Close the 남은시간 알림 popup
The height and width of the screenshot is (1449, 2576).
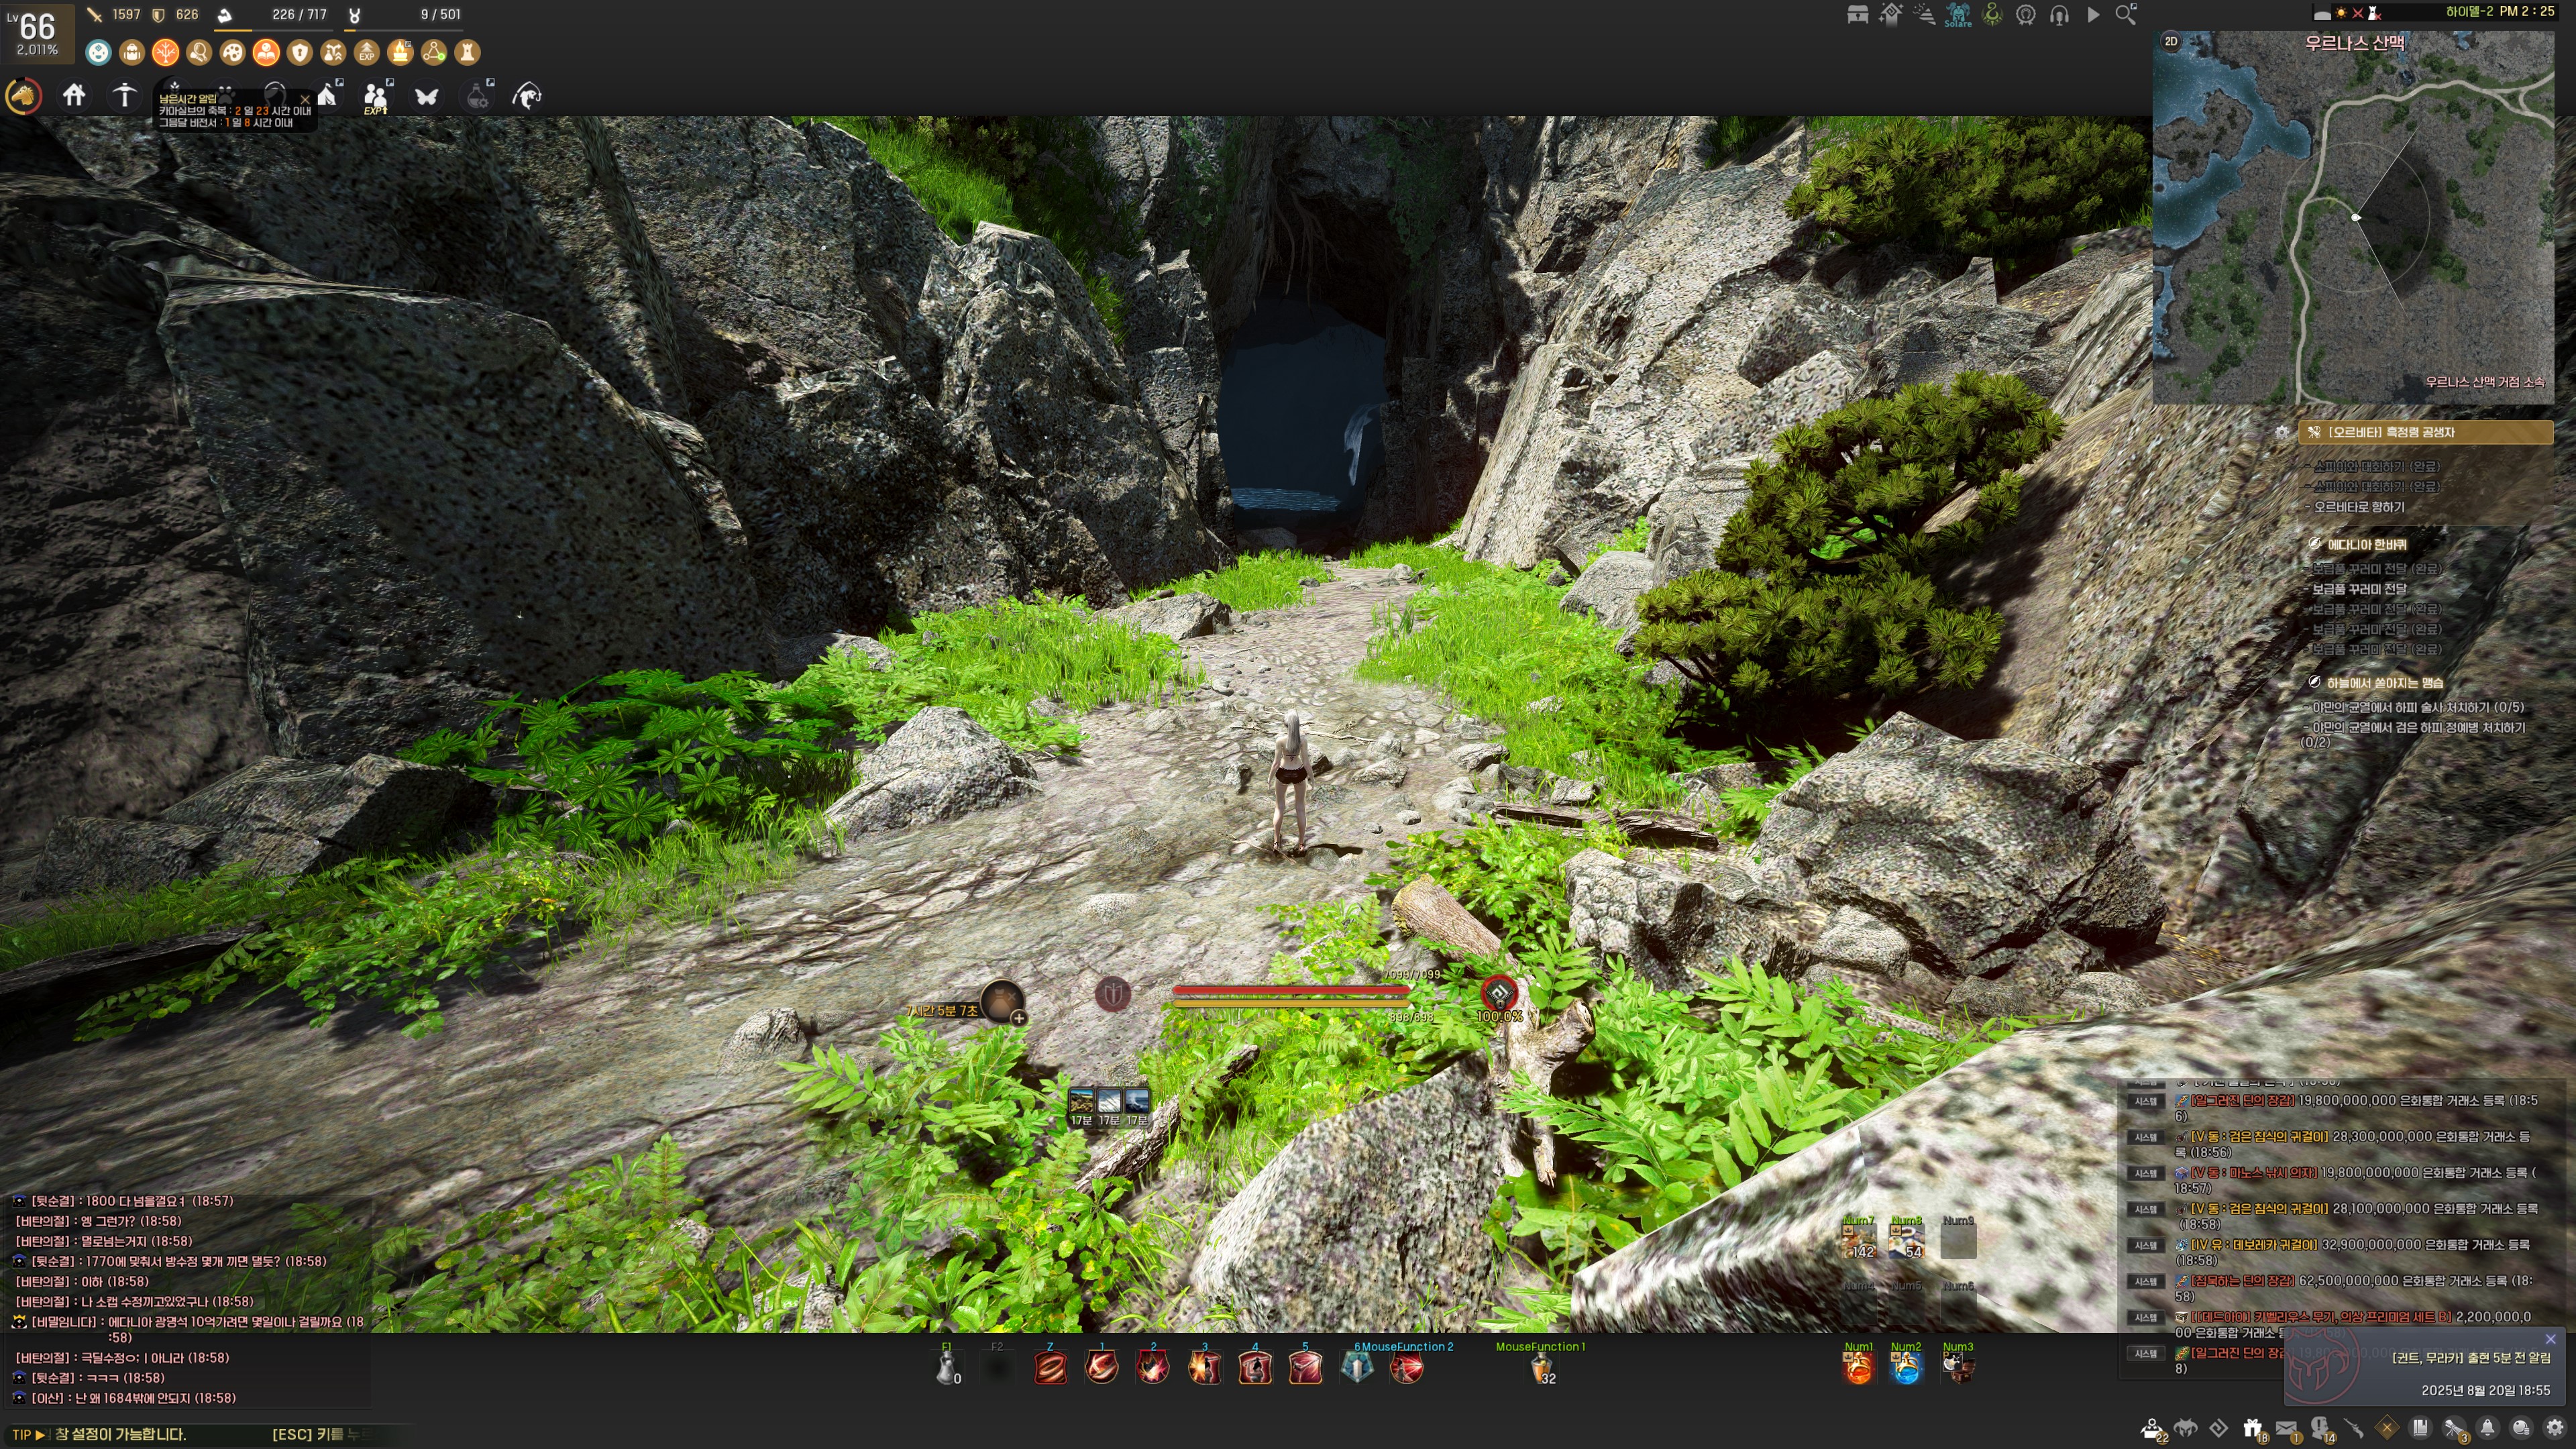point(305,99)
